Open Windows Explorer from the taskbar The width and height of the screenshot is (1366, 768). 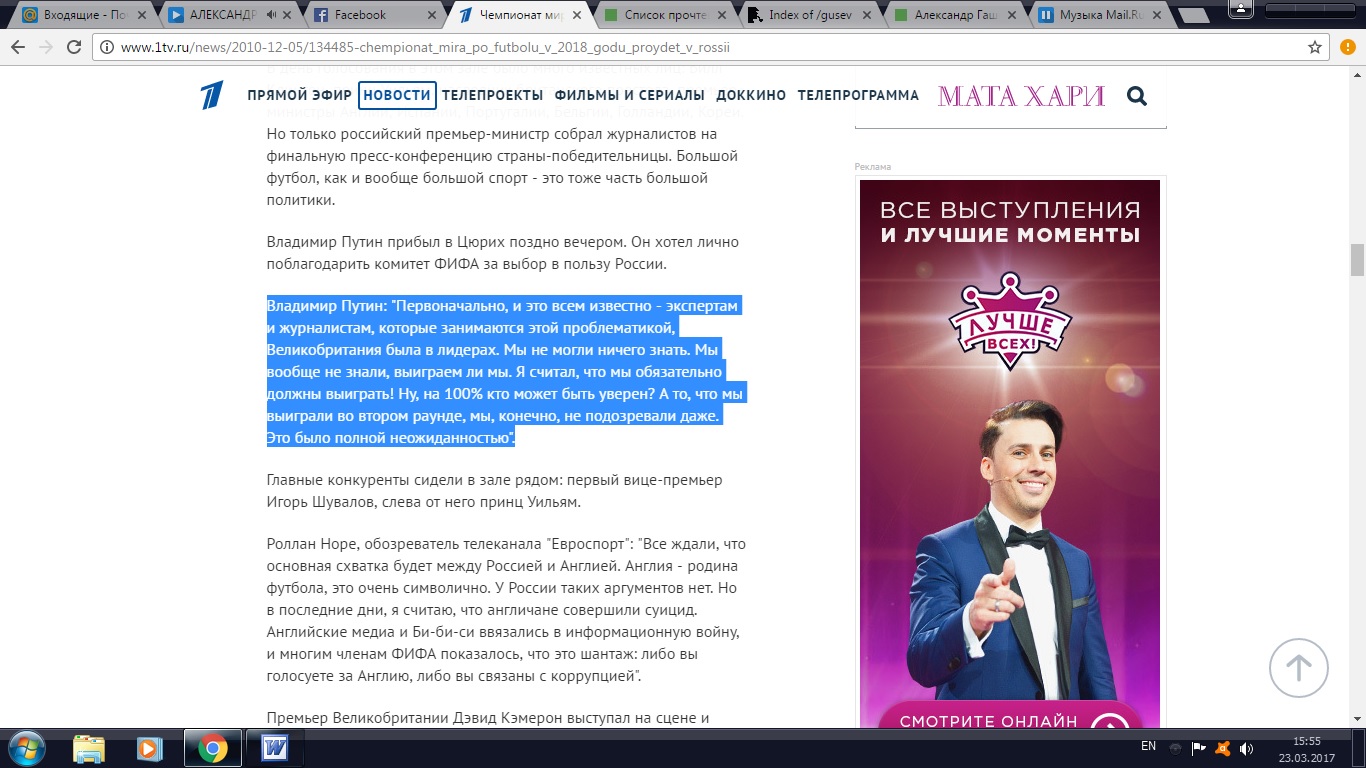(x=89, y=748)
